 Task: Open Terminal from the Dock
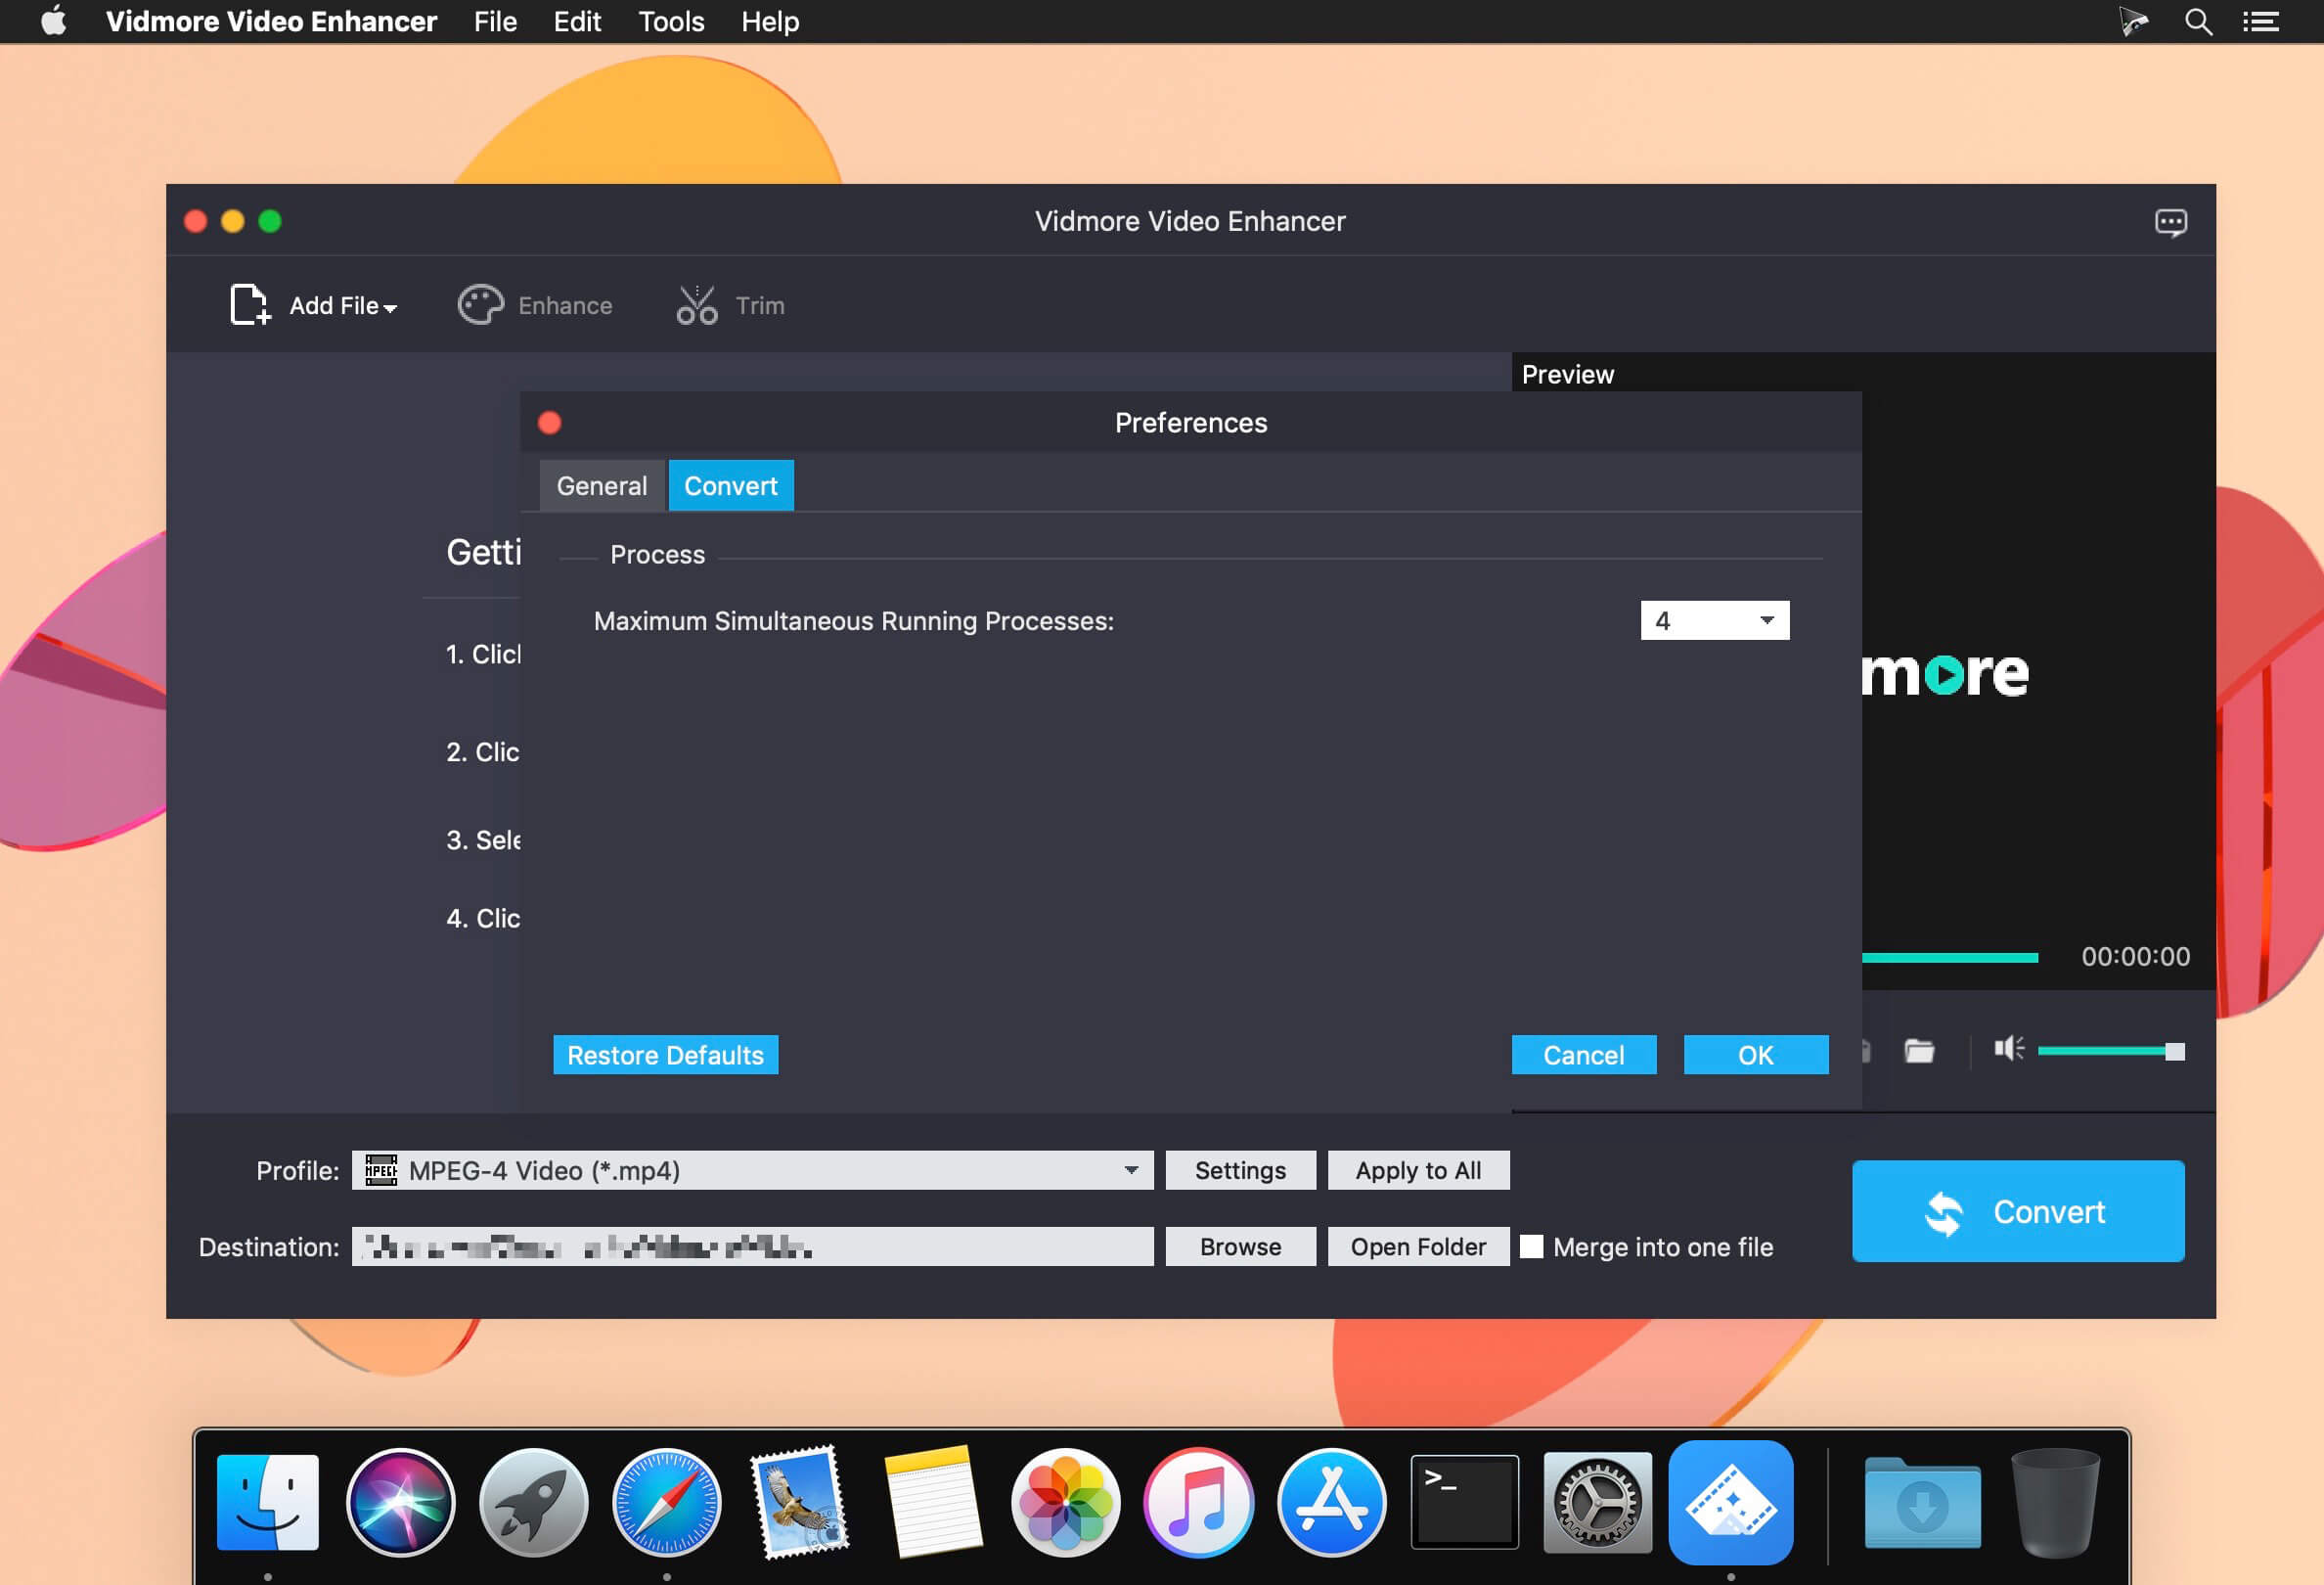[1464, 1502]
